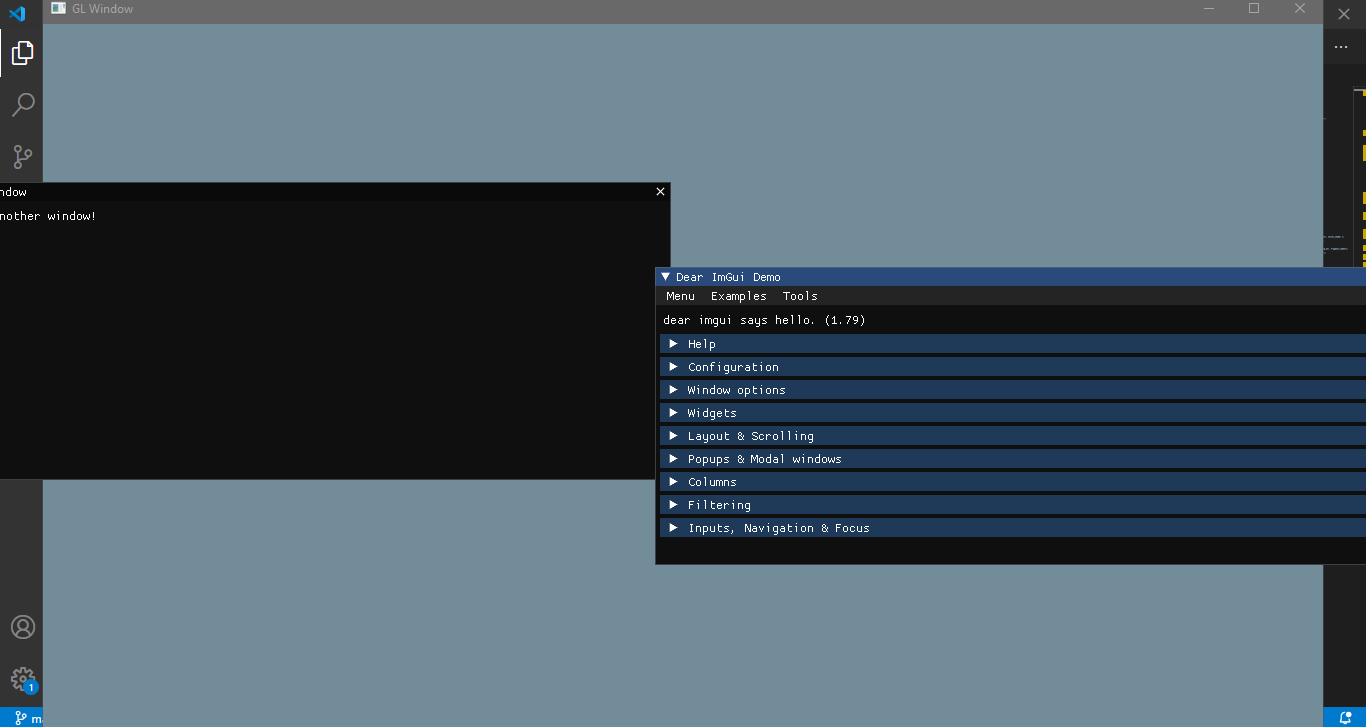The width and height of the screenshot is (1366, 727).
Task: Expand the Window options section
Action: 1012,390
